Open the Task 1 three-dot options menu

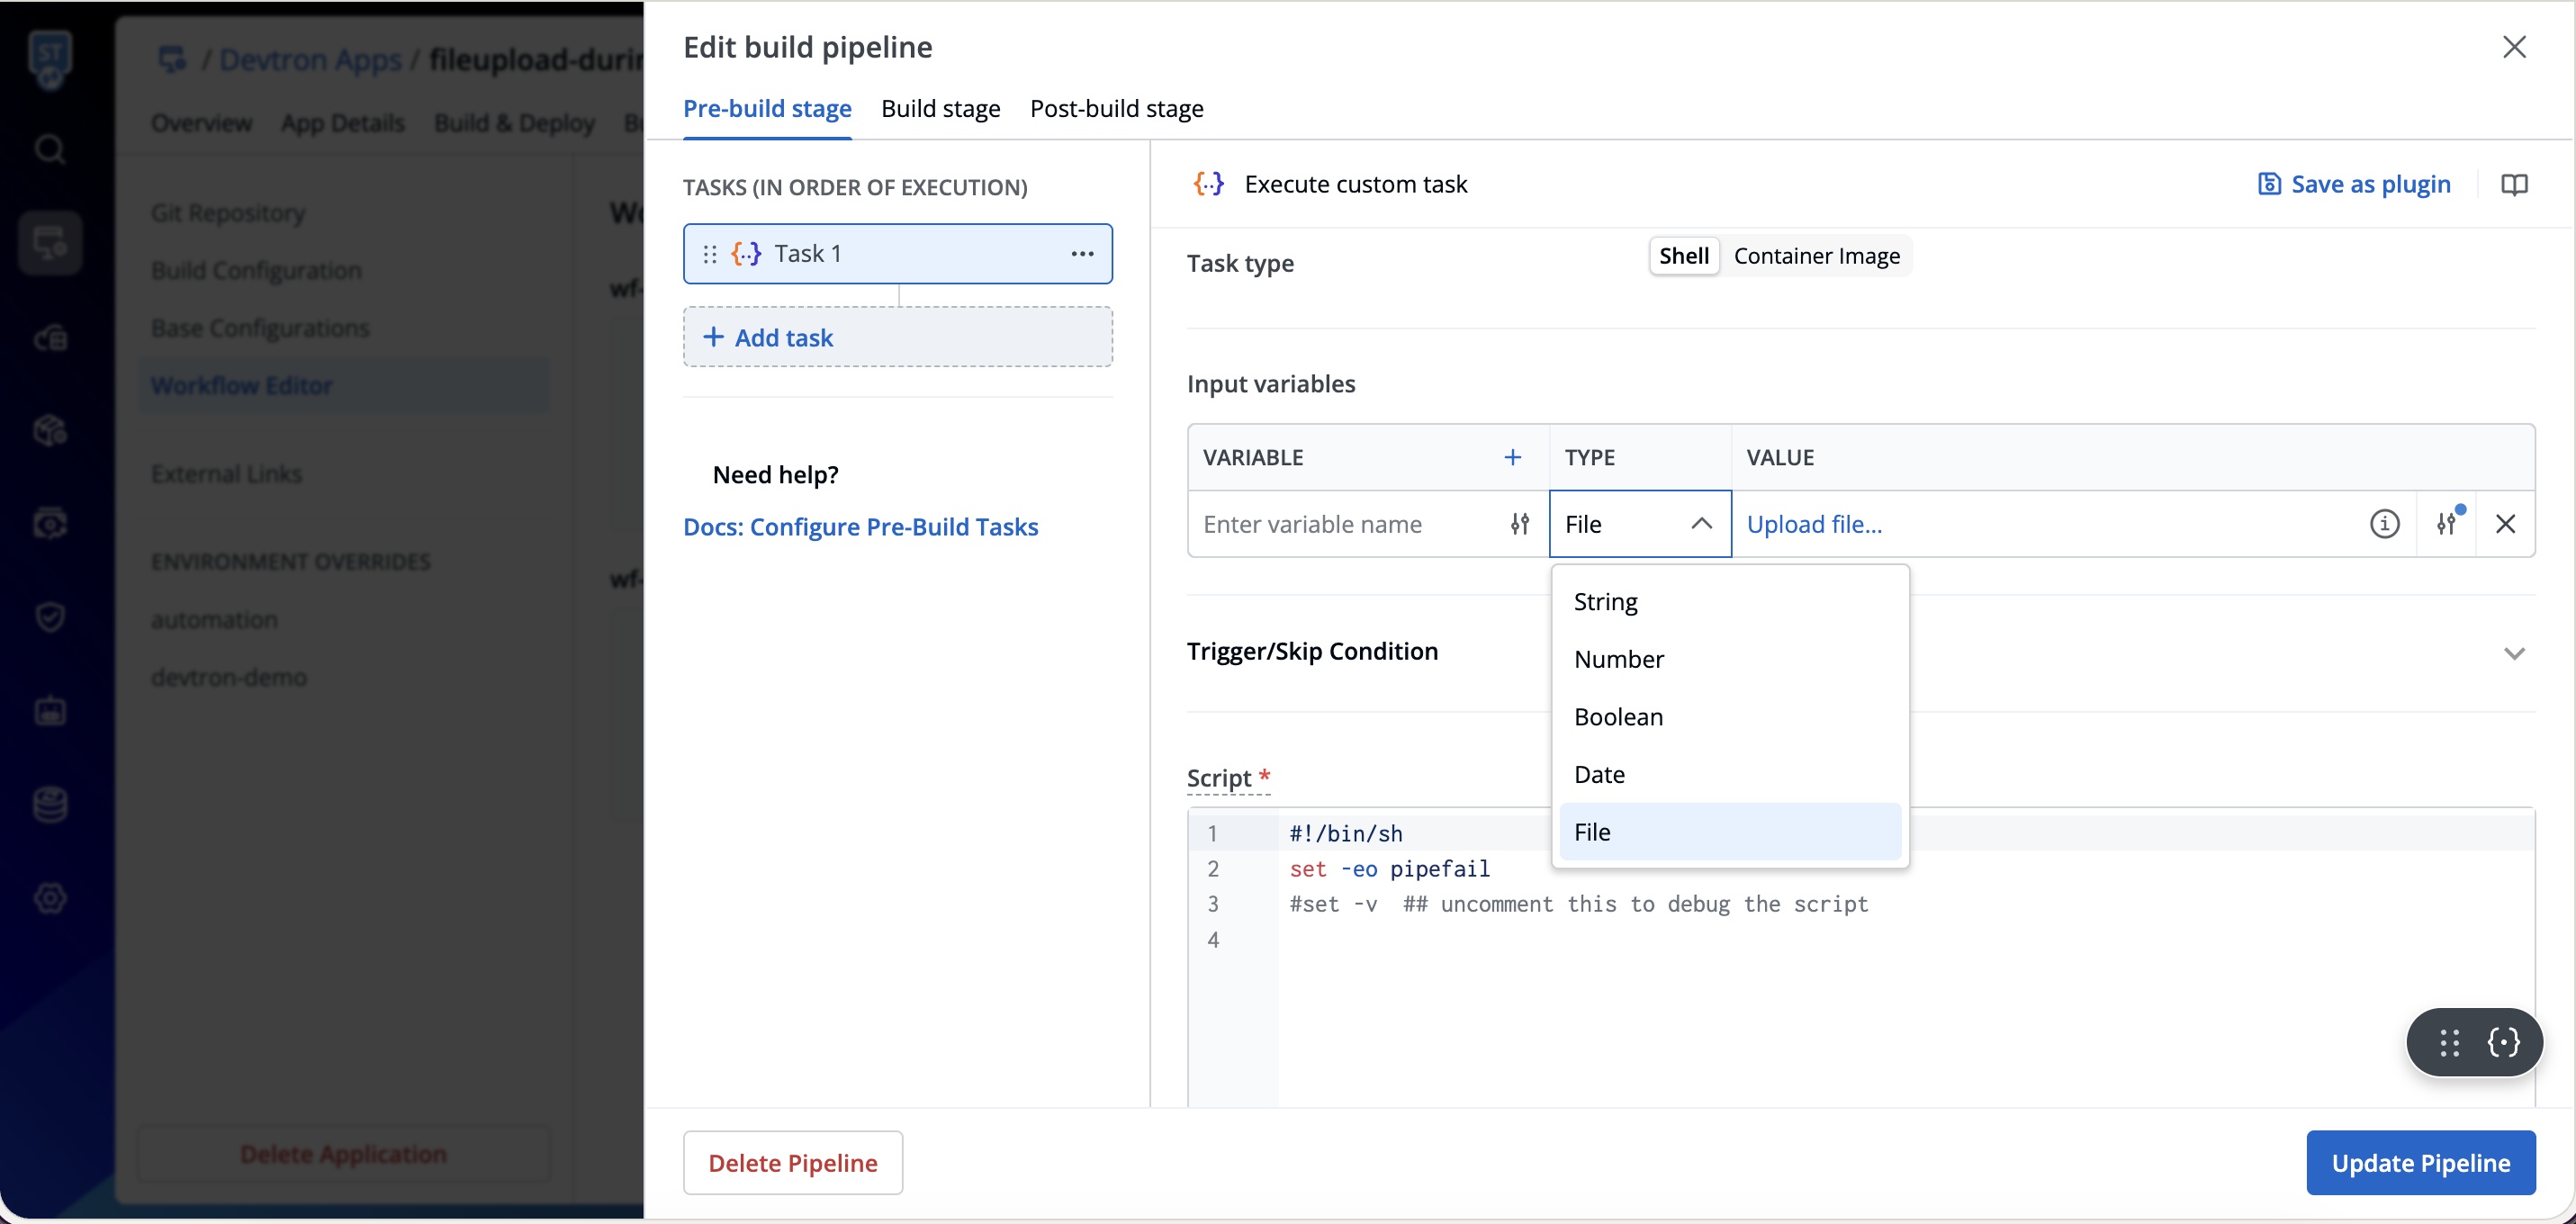[x=1082, y=254]
